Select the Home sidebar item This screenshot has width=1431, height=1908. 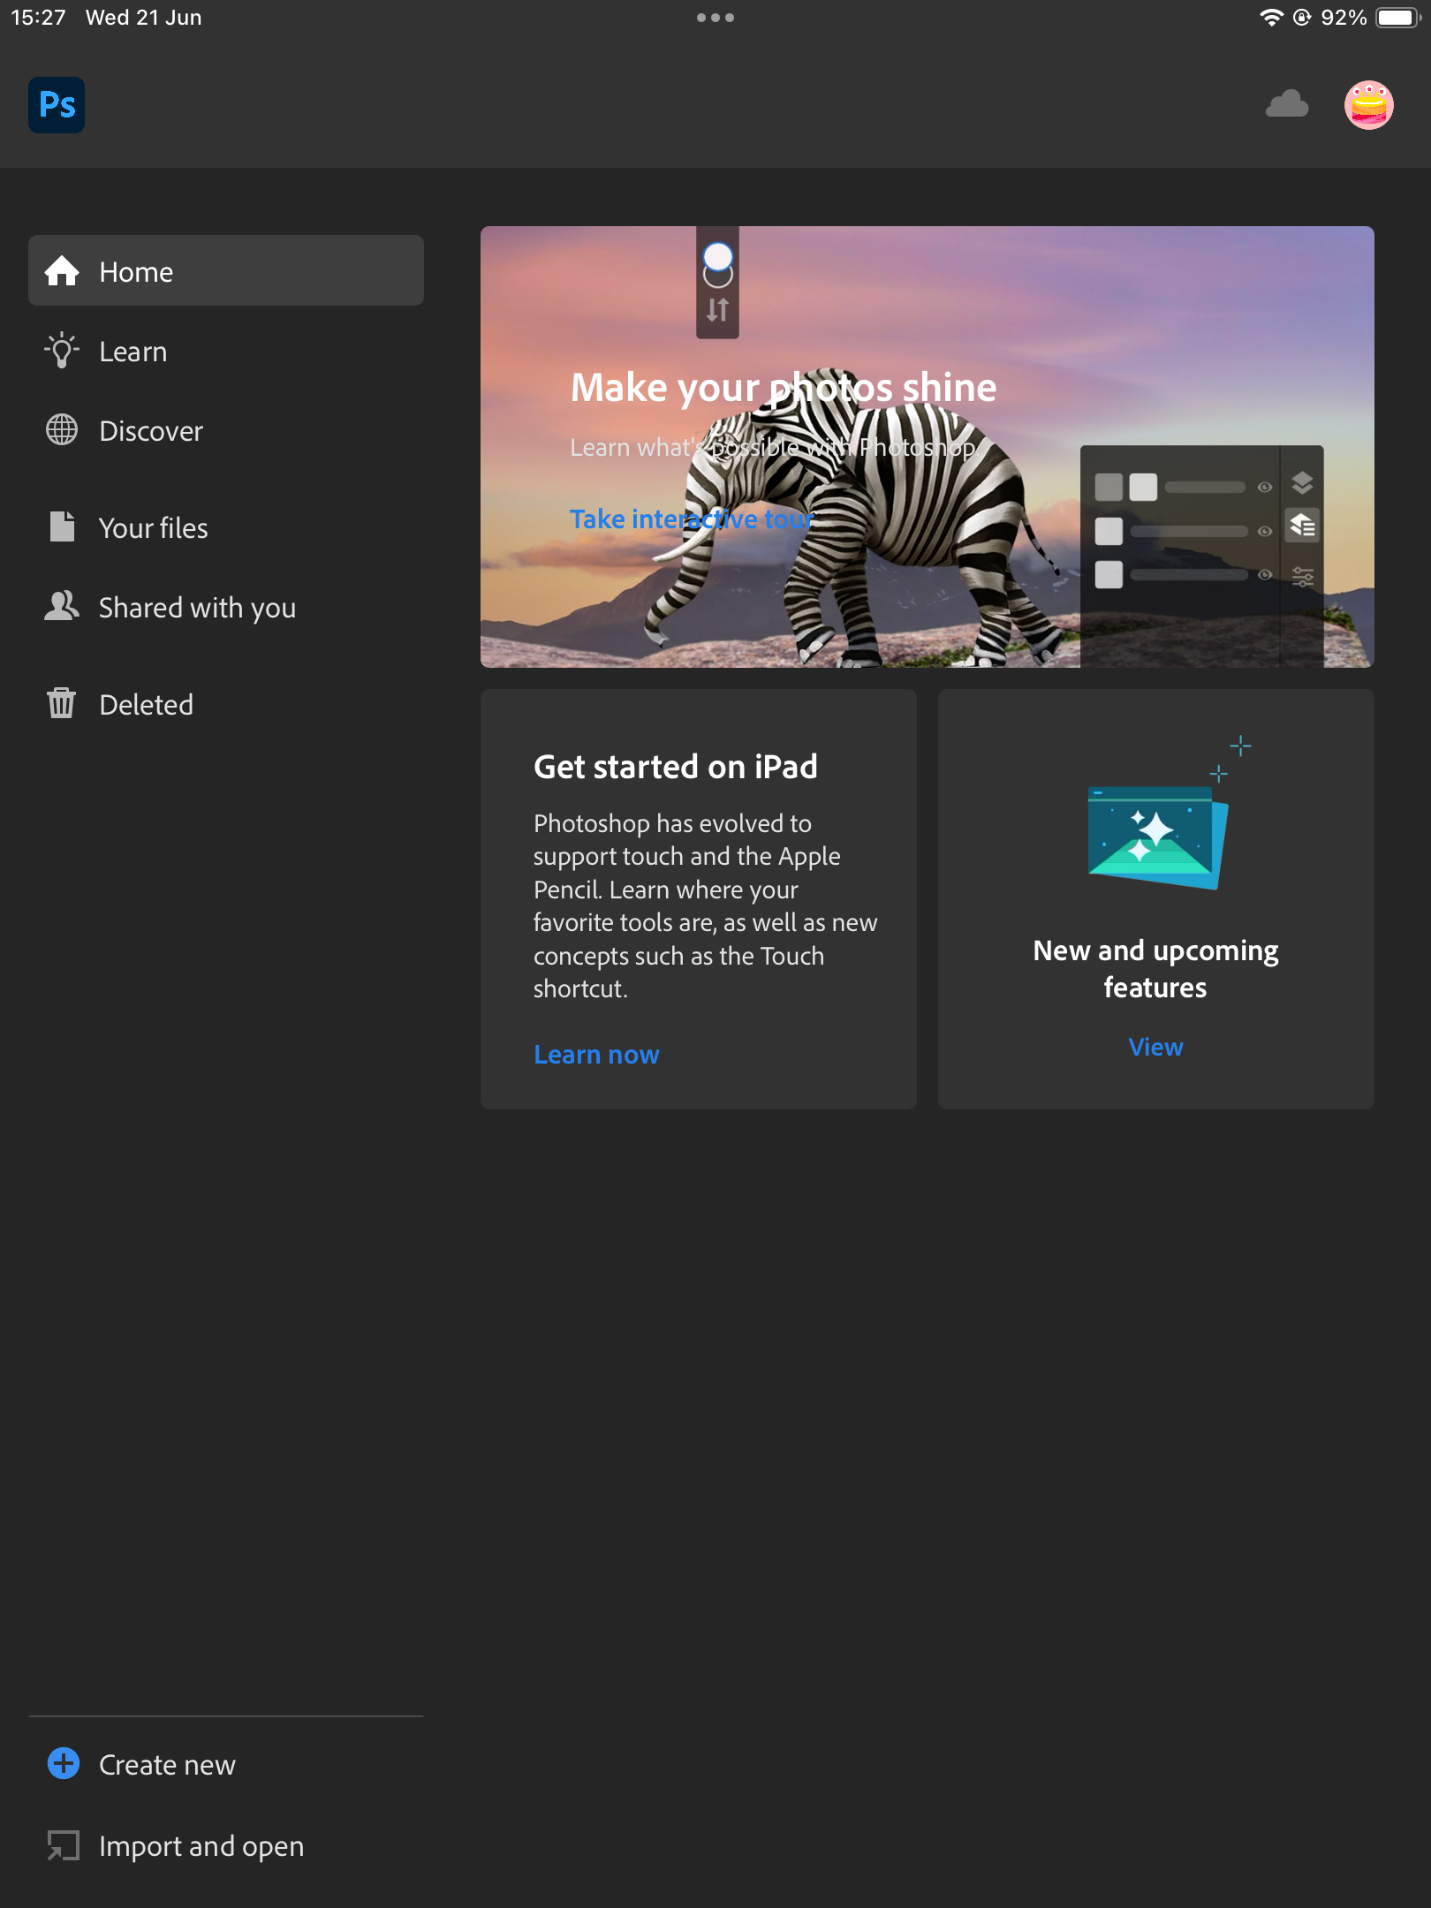click(226, 271)
